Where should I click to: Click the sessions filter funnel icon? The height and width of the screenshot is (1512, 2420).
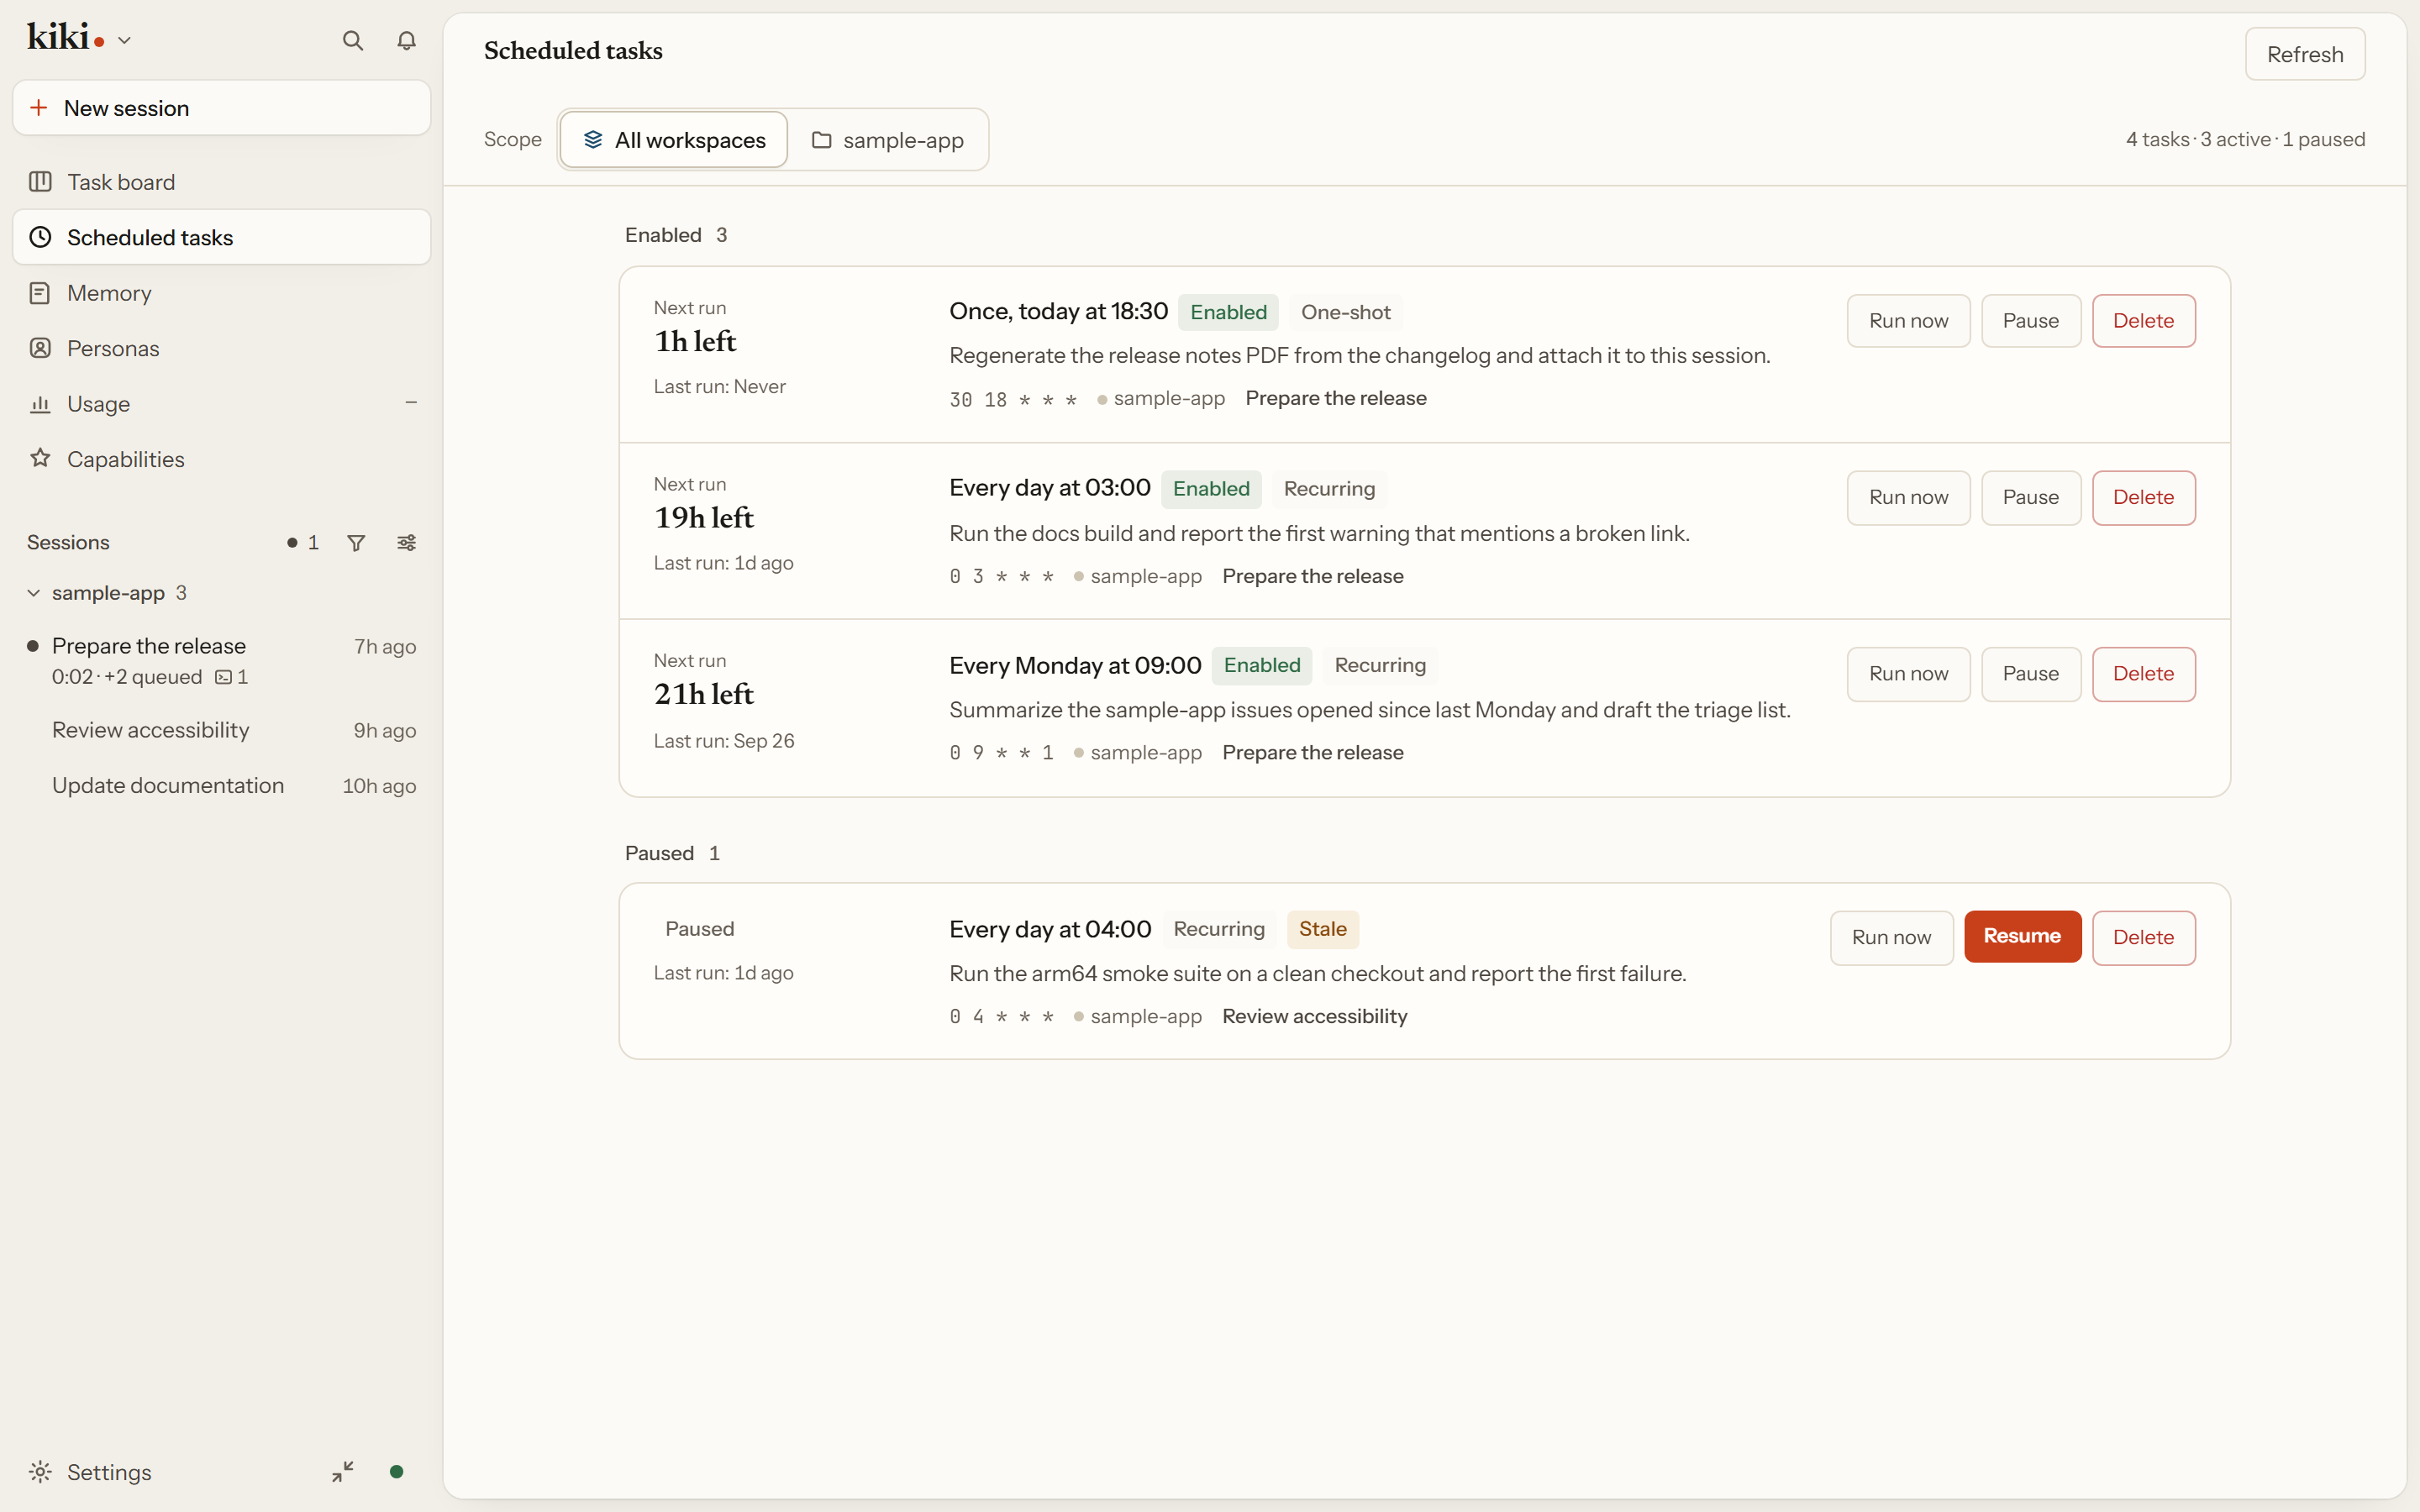[x=356, y=543]
